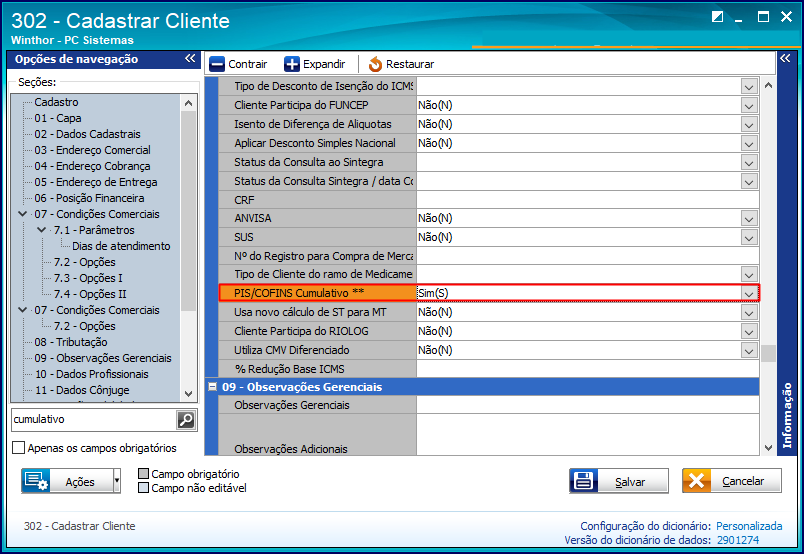Select Cadastro in sections tree

point(56,102)
